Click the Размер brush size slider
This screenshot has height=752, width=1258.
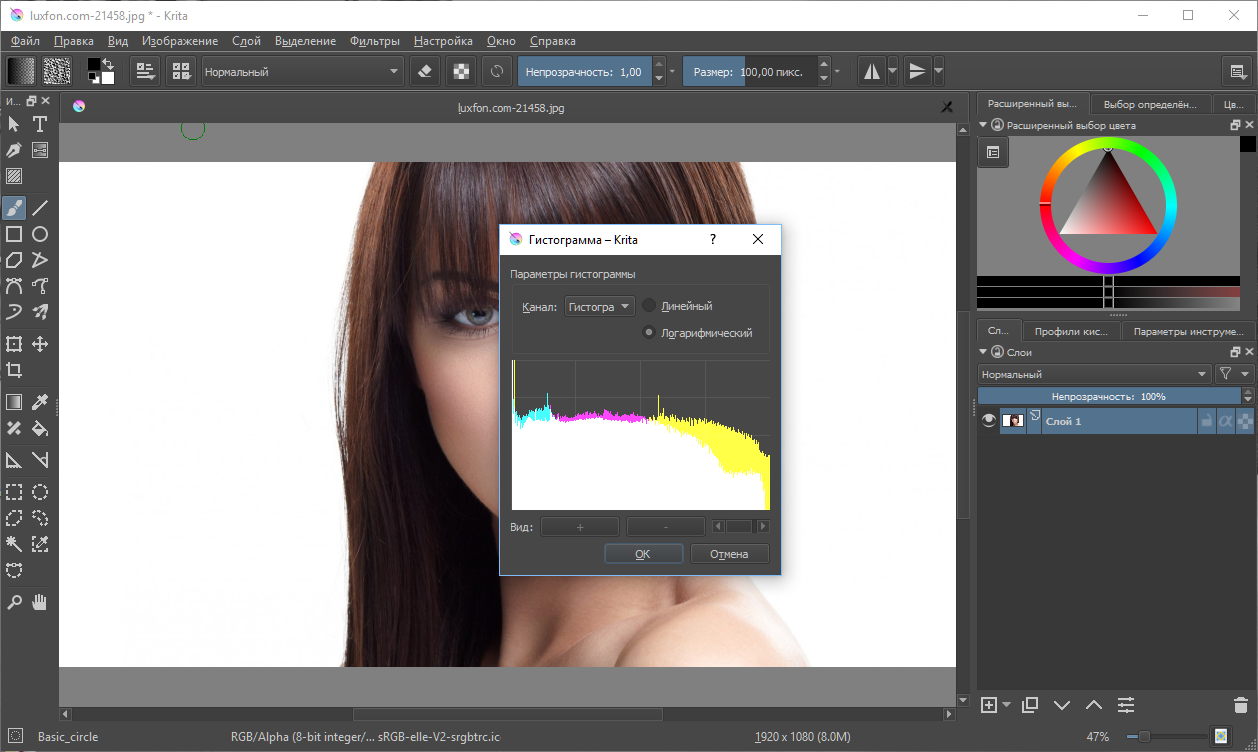point(750,71)
